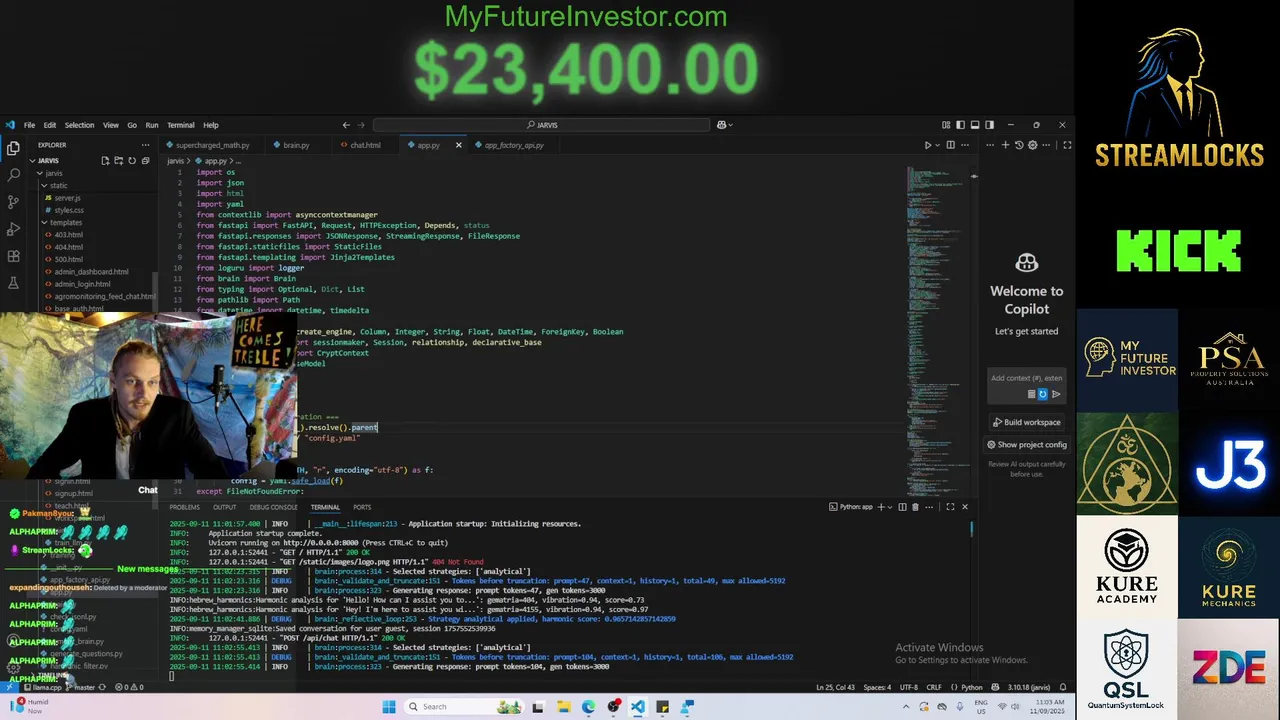1280x720 pixels.
Task: Click the Add context chat input field
Action: [x=1026, y=378]
